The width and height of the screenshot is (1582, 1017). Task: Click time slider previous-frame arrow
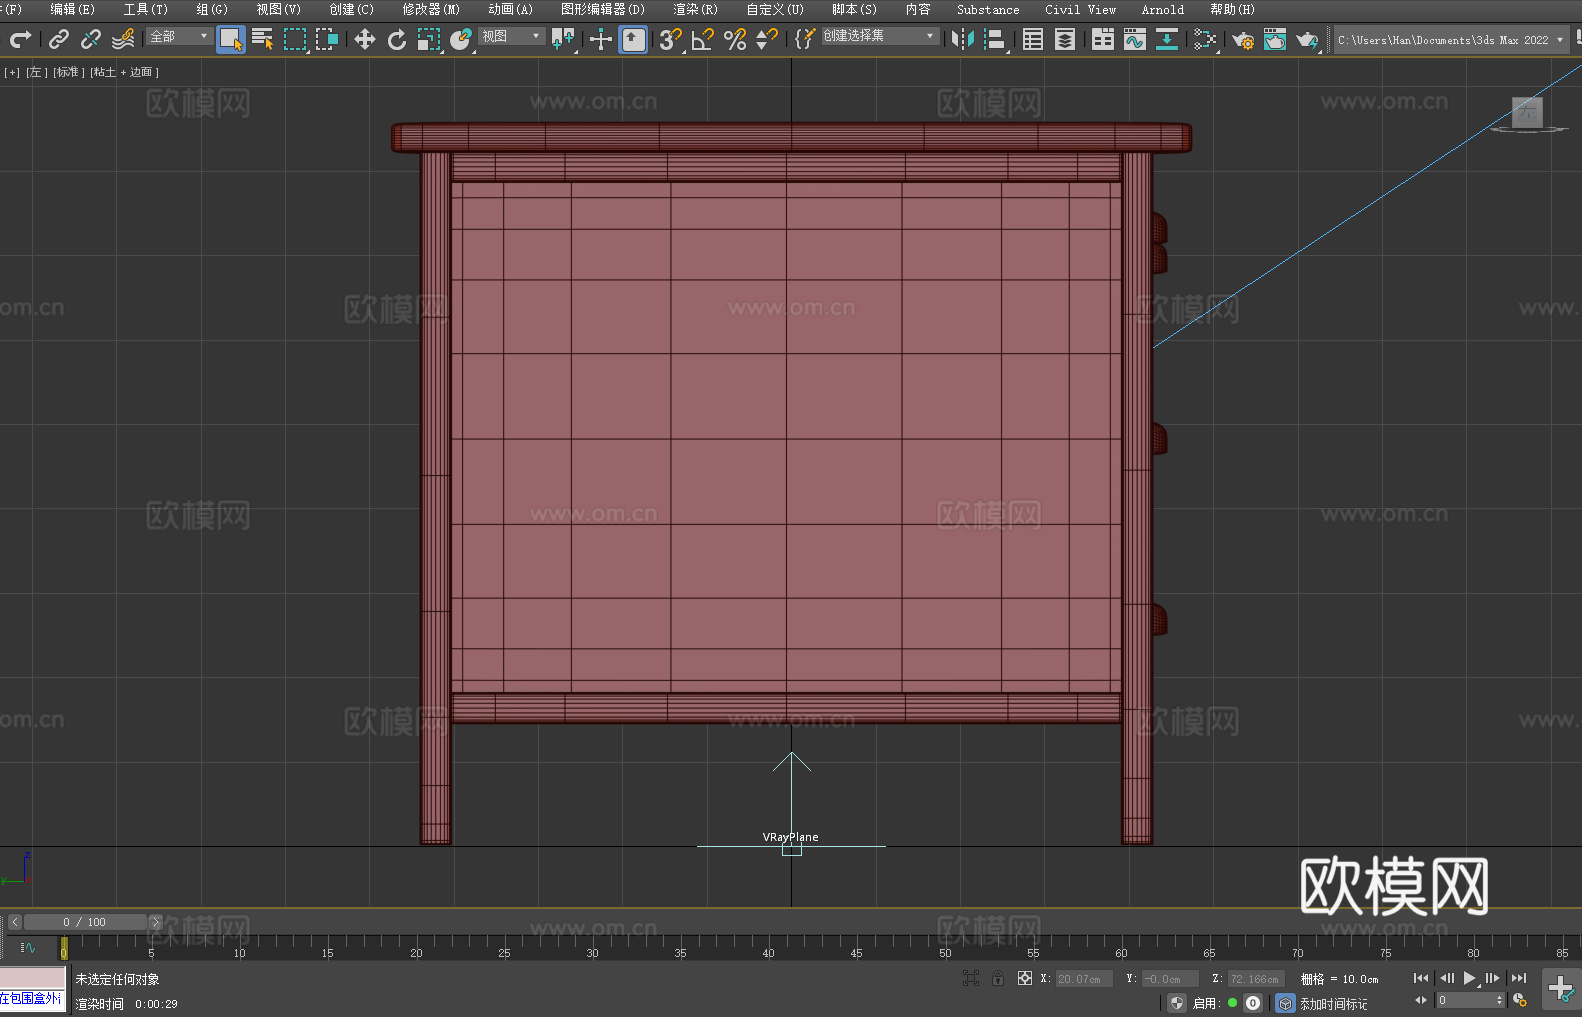point(15,922)
